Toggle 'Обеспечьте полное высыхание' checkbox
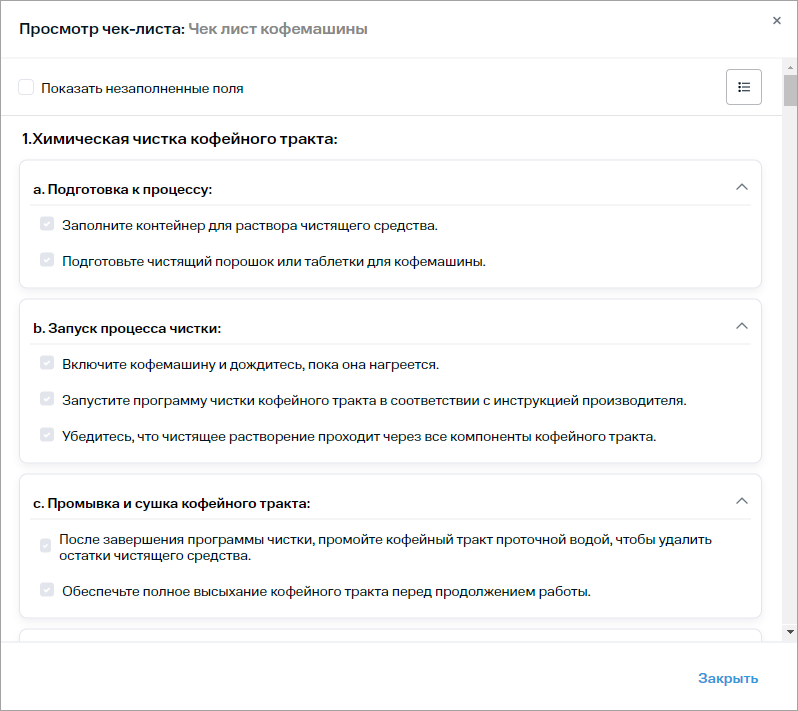The height and width of the screenshot is (711, 798). click(46, 591)
